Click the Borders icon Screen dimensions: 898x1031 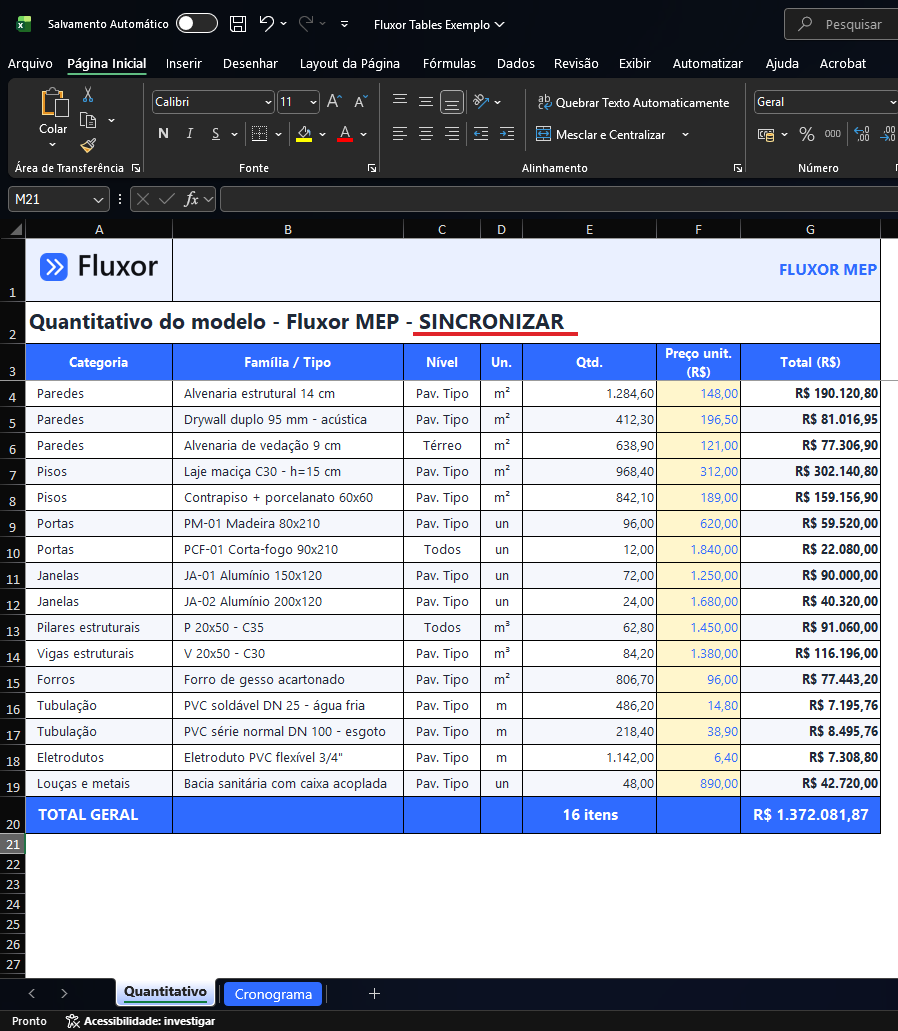click(x=260, y=134)
